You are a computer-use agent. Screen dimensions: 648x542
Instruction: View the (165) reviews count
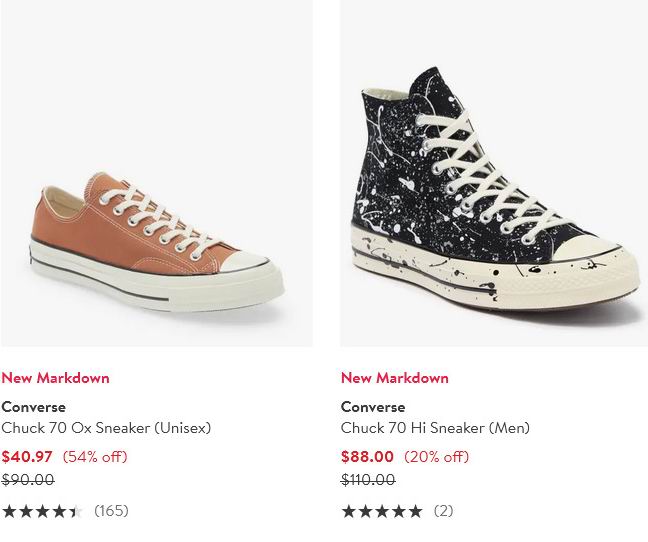(111, 511)
